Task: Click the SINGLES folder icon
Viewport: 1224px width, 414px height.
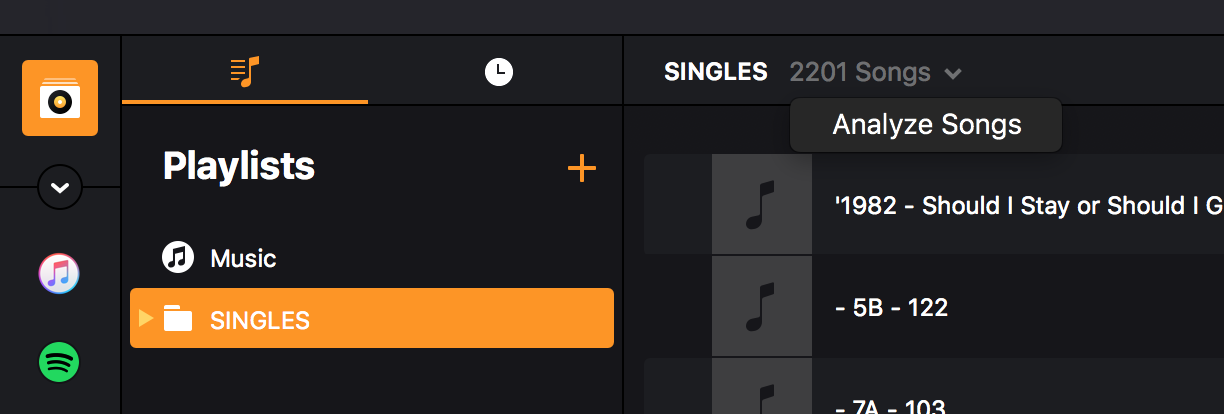Action: 178,320
